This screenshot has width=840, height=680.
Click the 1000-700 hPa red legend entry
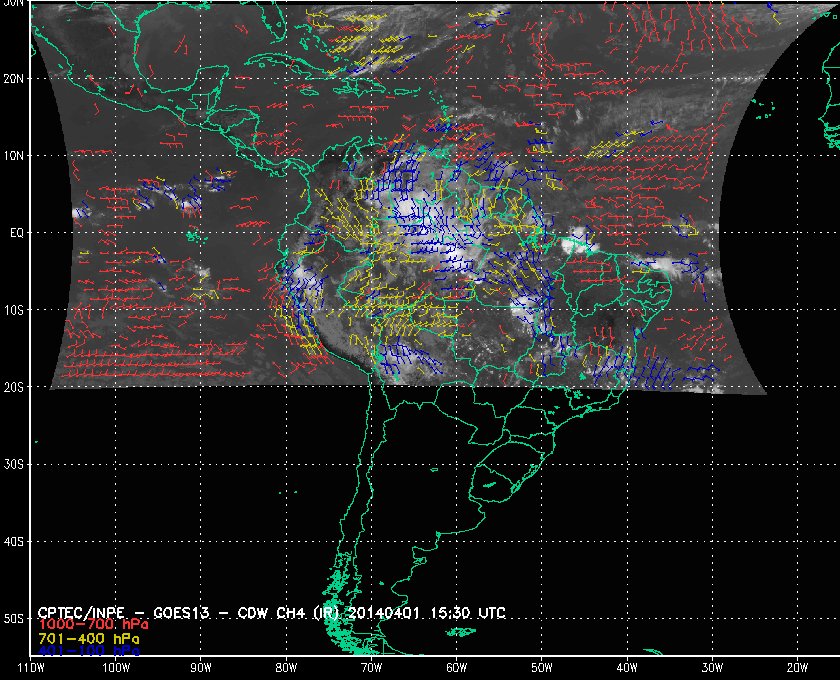(x=93, y=624)
